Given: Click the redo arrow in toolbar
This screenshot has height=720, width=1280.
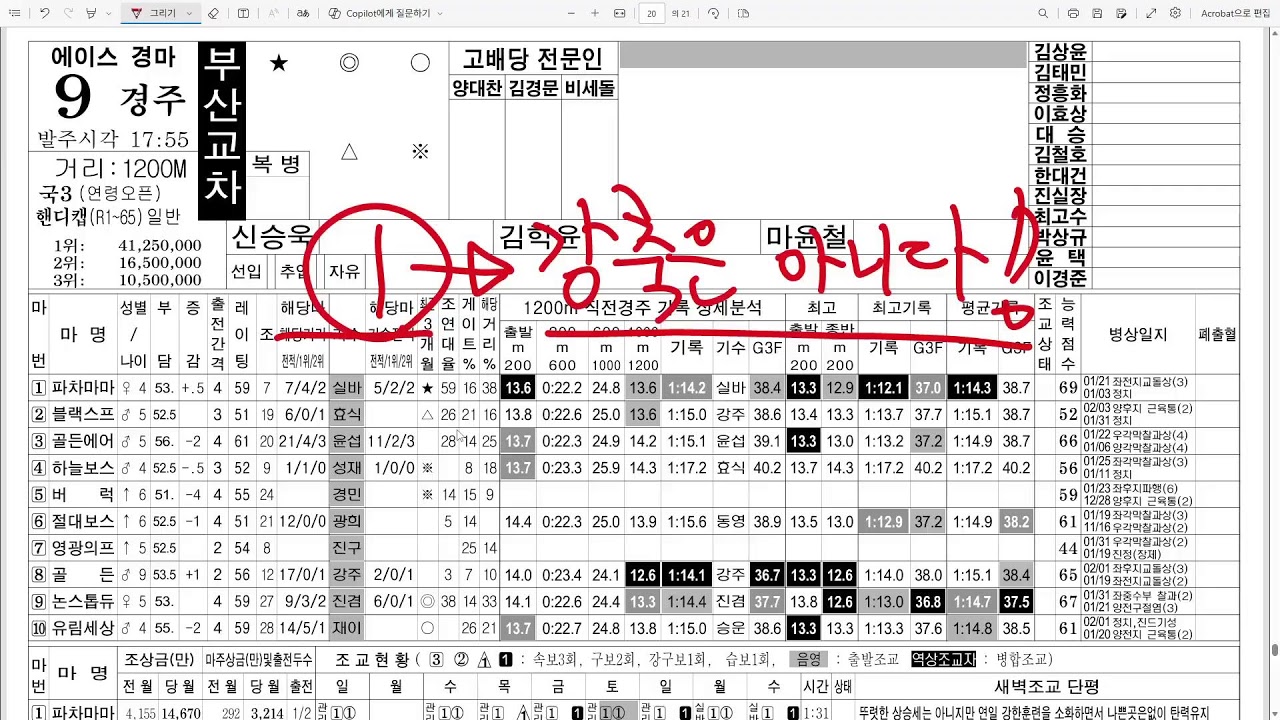Looking at the screenshot, I should [68, 13].
